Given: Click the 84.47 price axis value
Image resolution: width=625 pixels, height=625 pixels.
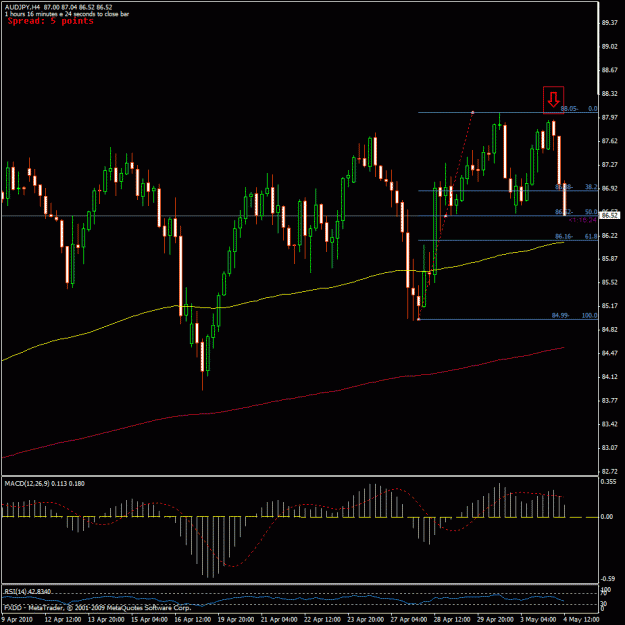Looking at the screenshot, I should pyautogui.click(x=609, y=353).
